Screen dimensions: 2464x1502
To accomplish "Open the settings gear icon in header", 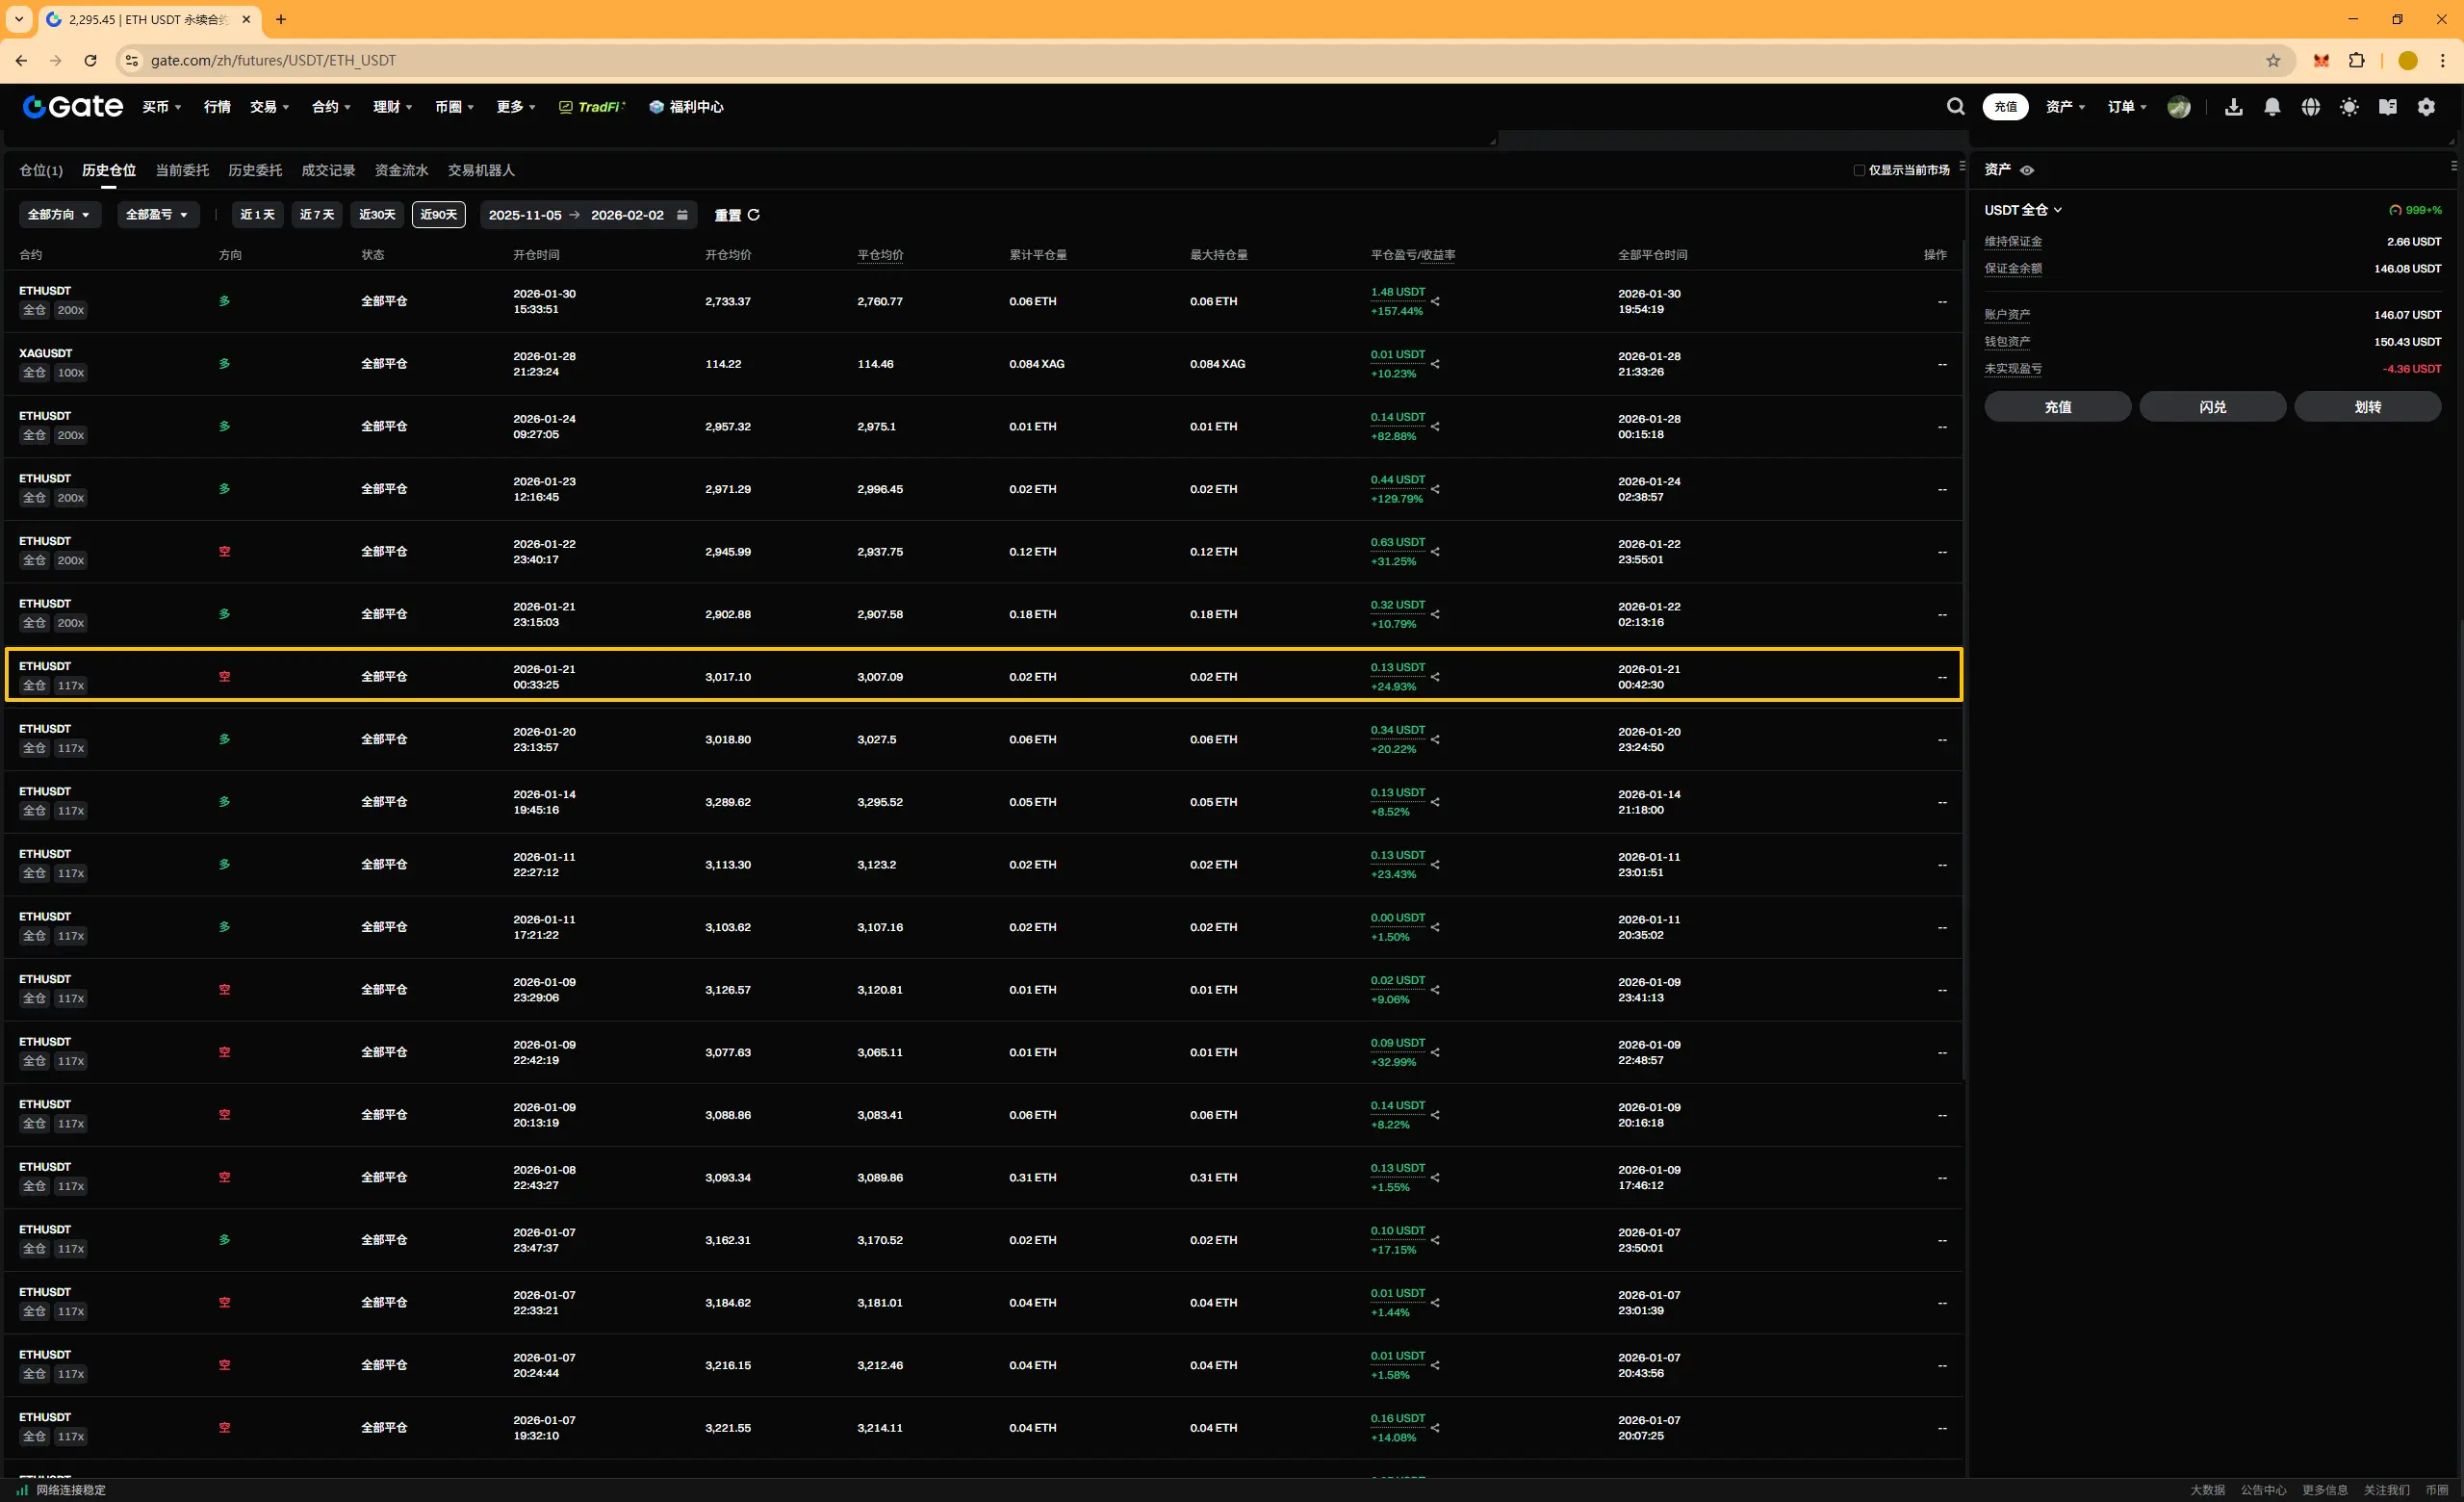I will [2426, 107].
